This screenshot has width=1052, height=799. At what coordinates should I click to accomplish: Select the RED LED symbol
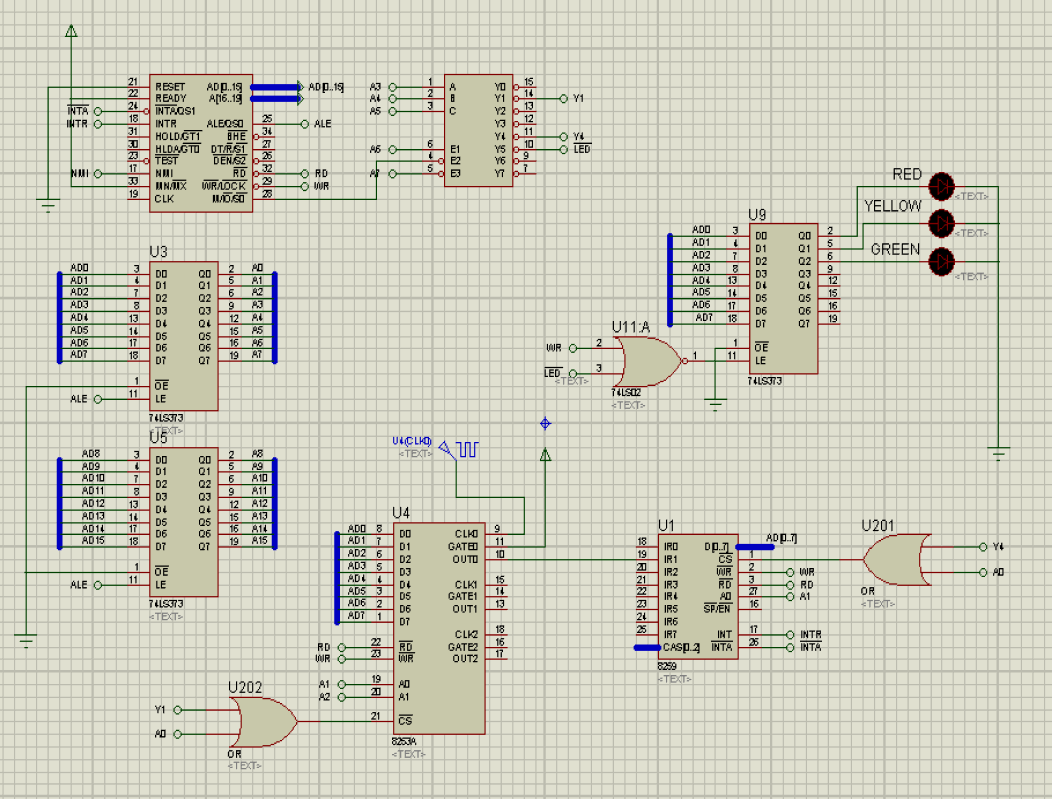click(941, 186)
